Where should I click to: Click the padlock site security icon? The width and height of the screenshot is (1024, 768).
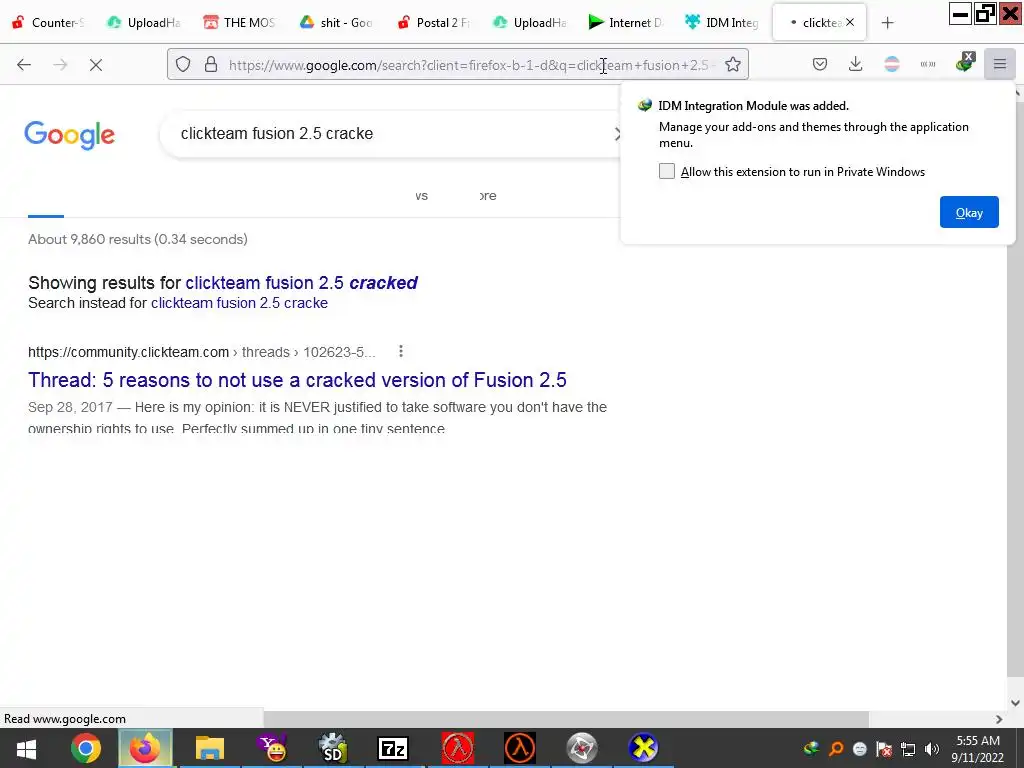[x=210, y=64]
